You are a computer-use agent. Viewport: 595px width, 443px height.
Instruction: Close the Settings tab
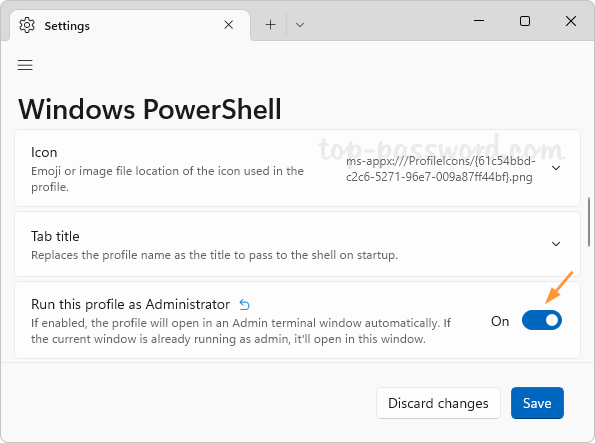pyautogui.click(x=228, y=25)
